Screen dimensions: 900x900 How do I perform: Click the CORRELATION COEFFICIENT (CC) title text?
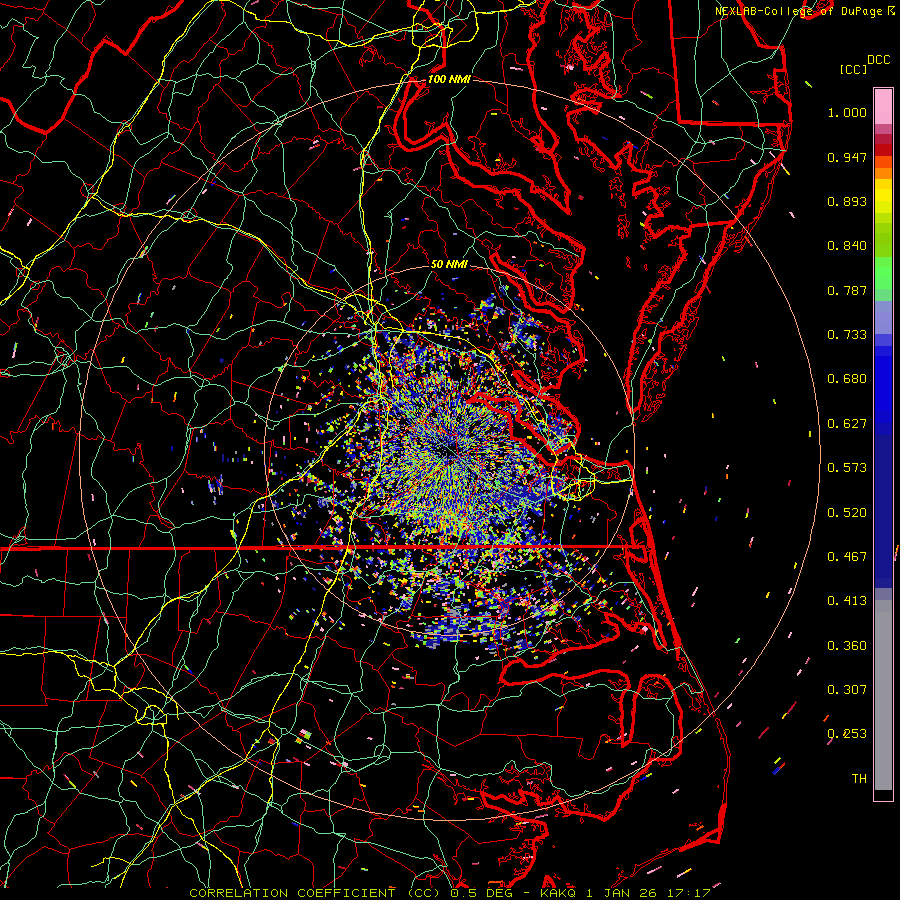(316, 893)
